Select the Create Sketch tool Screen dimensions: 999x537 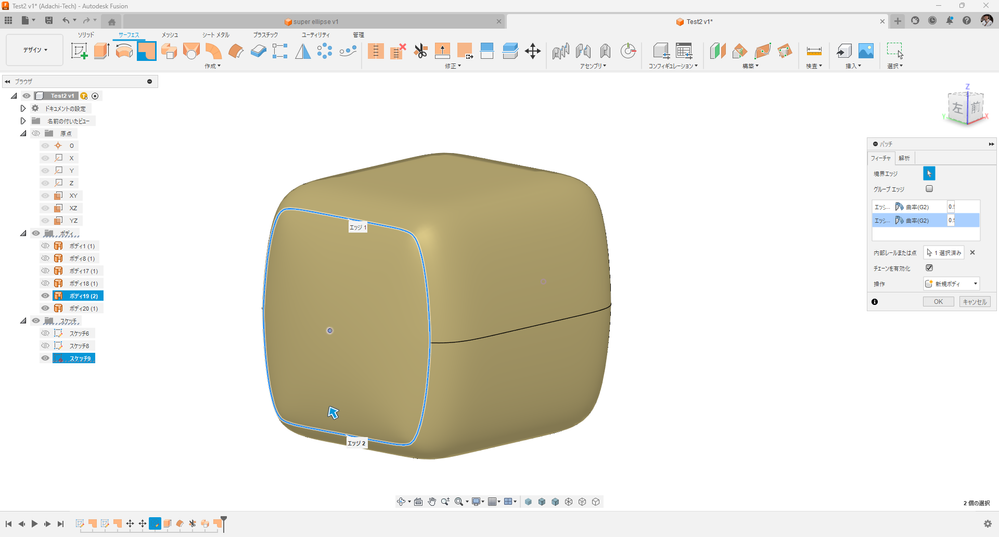pos(79,51)
